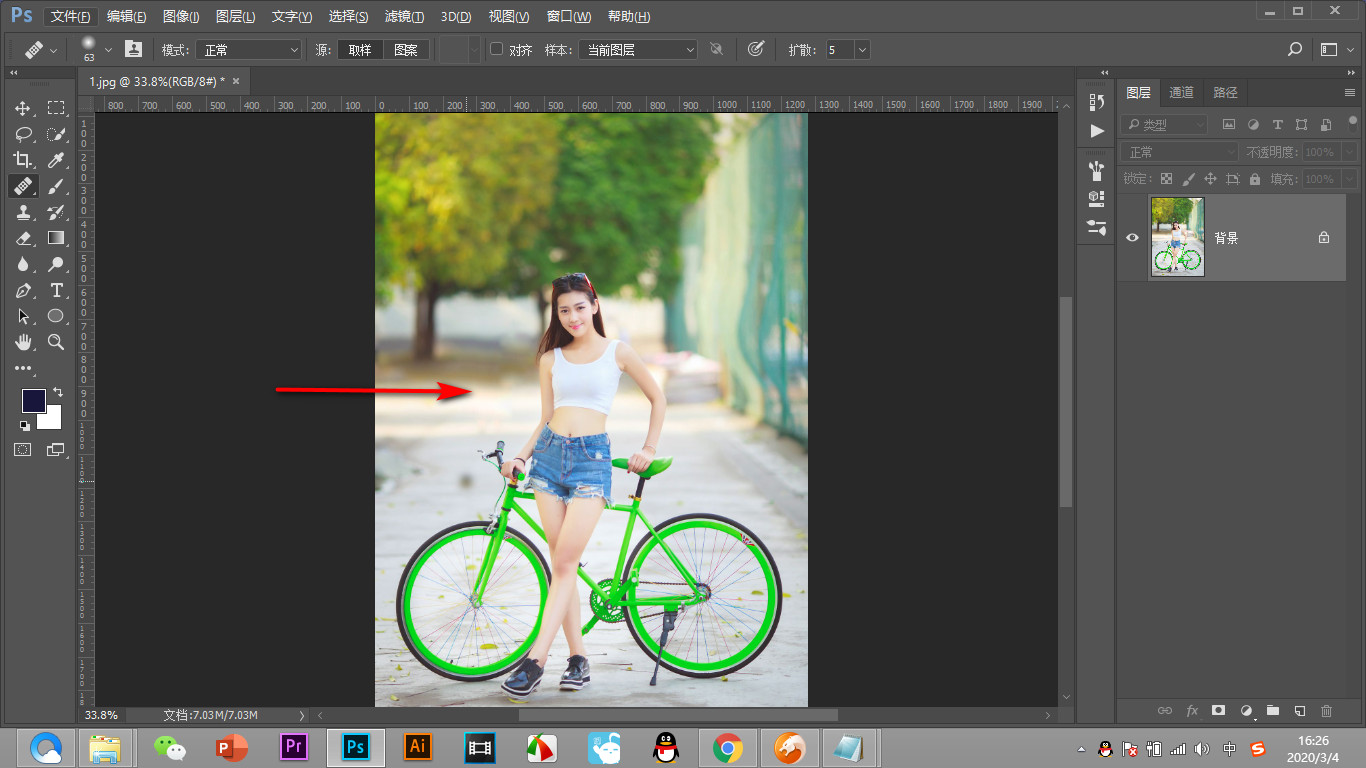Screen dimensions: 1366x768
Task: Click the white background color swatch
Action: point(52,421)
